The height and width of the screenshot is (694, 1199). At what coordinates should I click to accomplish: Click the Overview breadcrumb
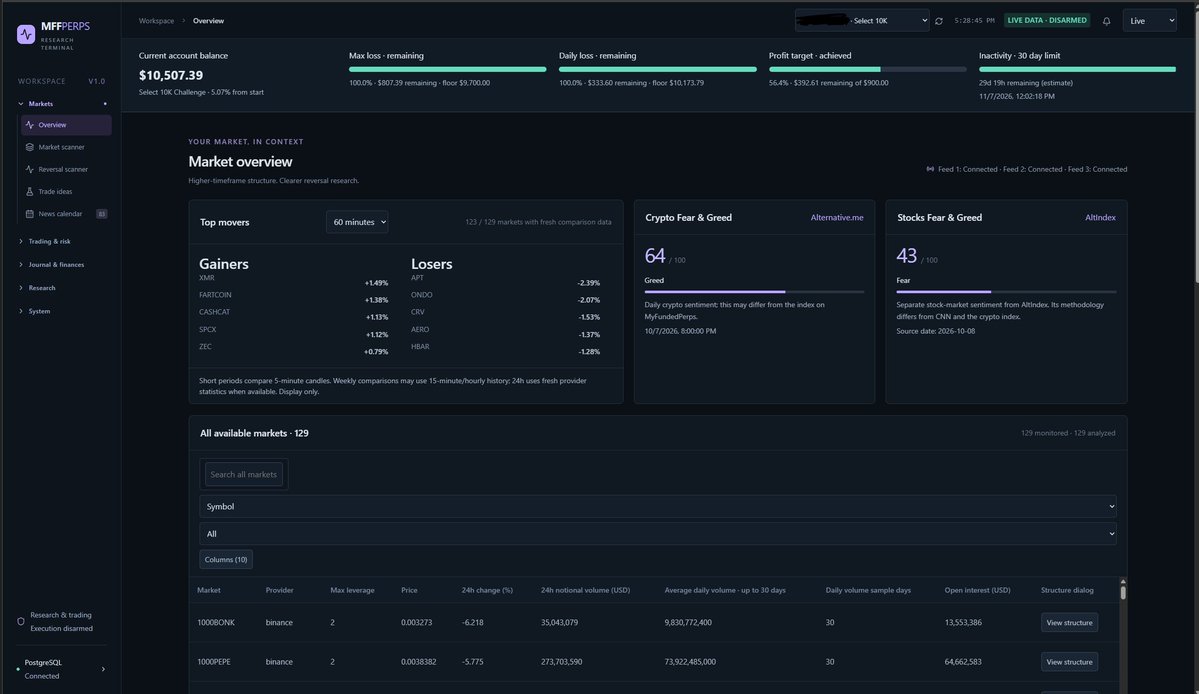[208, 21]
